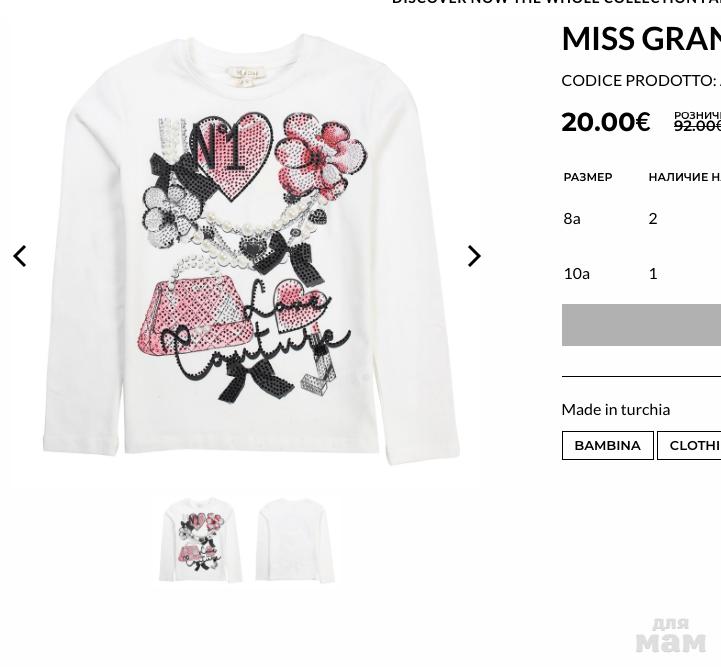Click the для мам watermark logo
Screen dimensions: 721x667
pos(670,635)
